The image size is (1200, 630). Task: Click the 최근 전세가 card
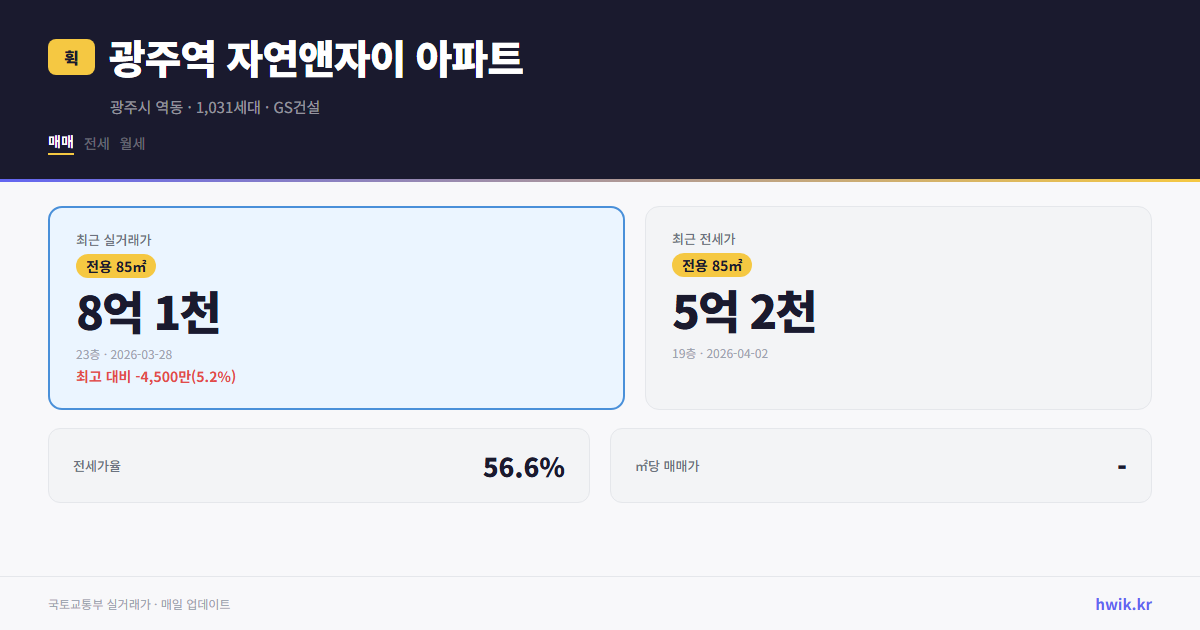pyautogui.click(x=899, y=307)
